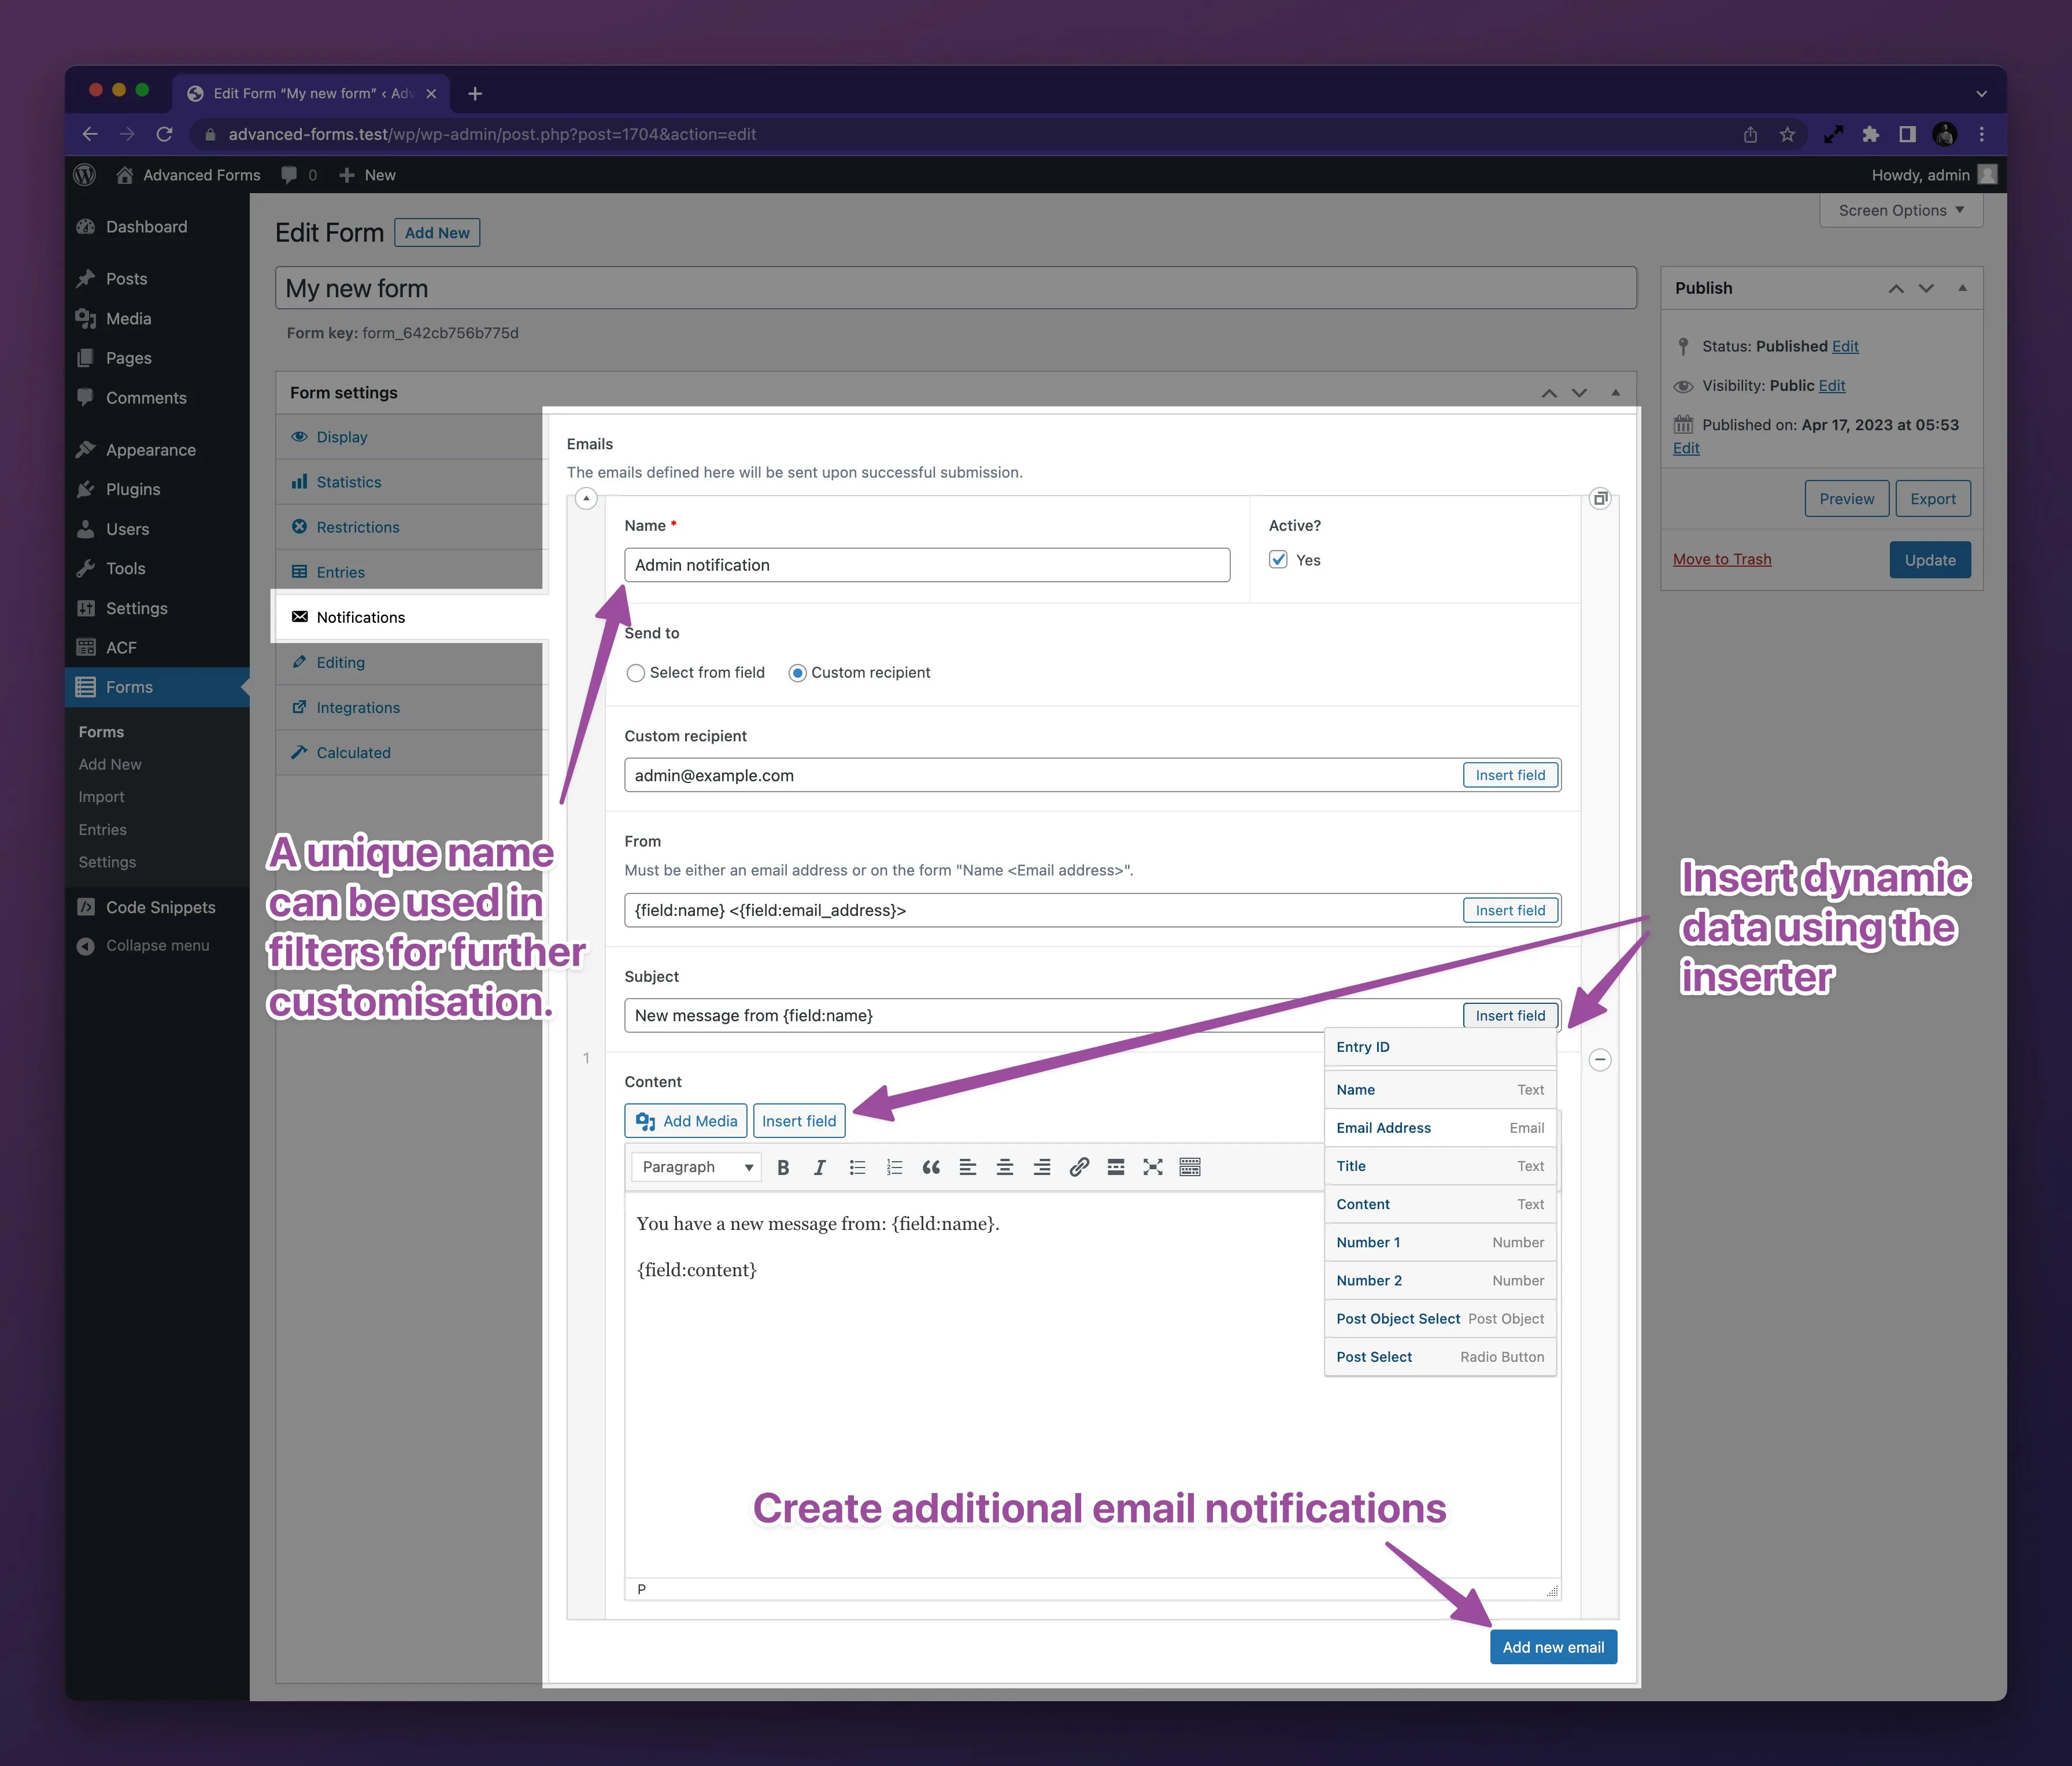Move Form settings panel up

[1548, 393]
